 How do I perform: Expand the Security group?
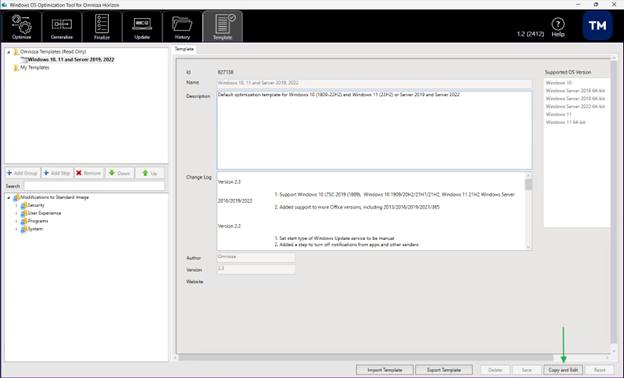point(16,206)
